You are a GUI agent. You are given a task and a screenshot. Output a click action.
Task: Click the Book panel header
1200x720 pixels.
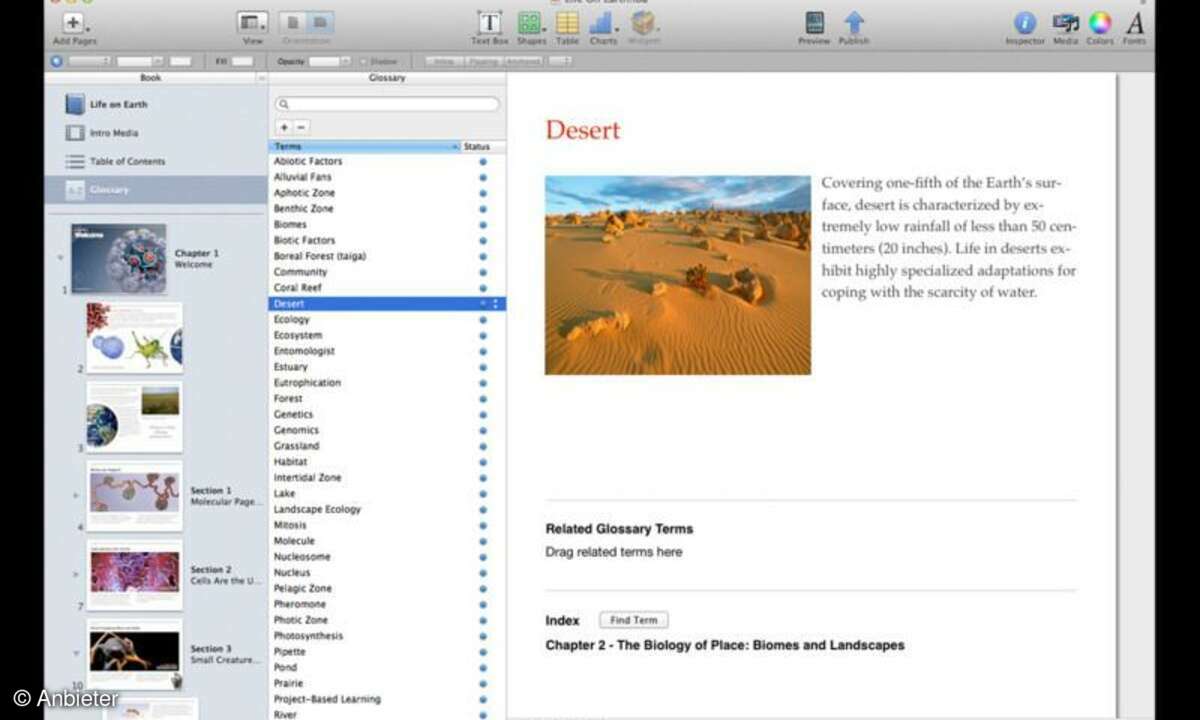(150, 77)
